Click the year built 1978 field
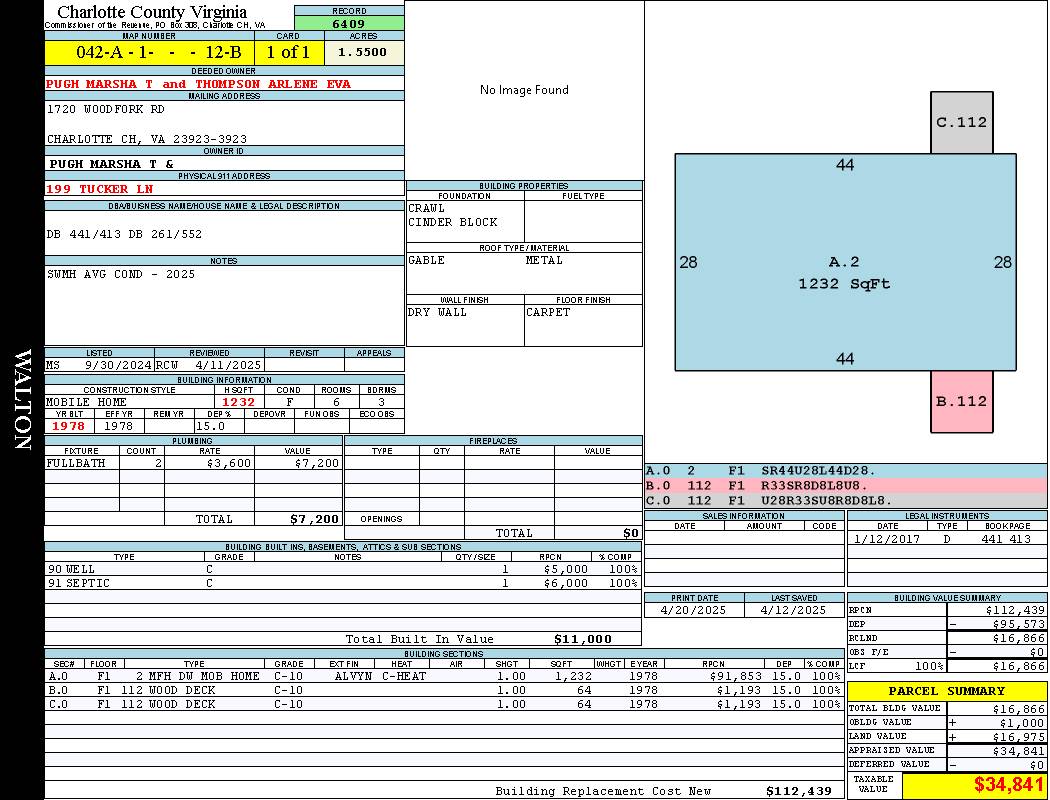This screenshot has width=1050, height=800. coord(69,426)
